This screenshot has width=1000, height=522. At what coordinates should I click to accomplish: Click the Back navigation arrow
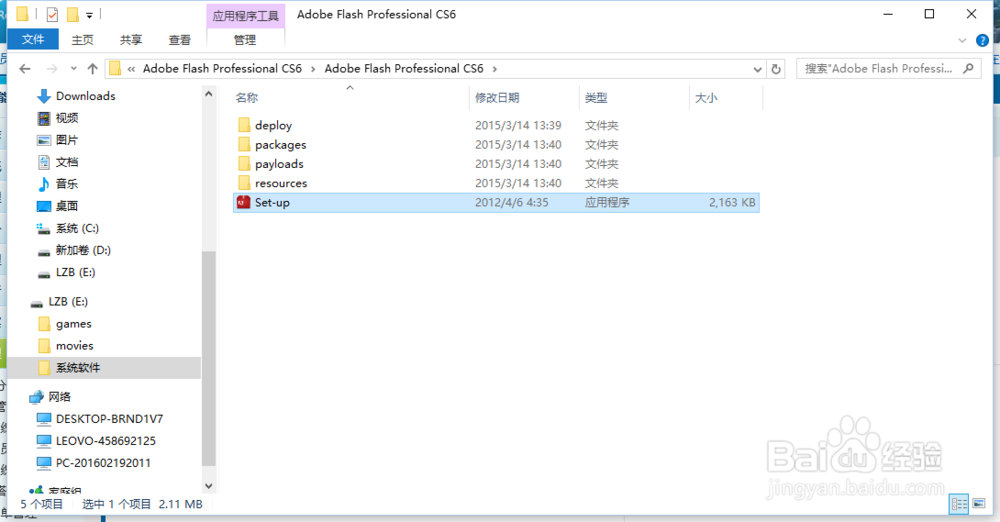[25, 69]
